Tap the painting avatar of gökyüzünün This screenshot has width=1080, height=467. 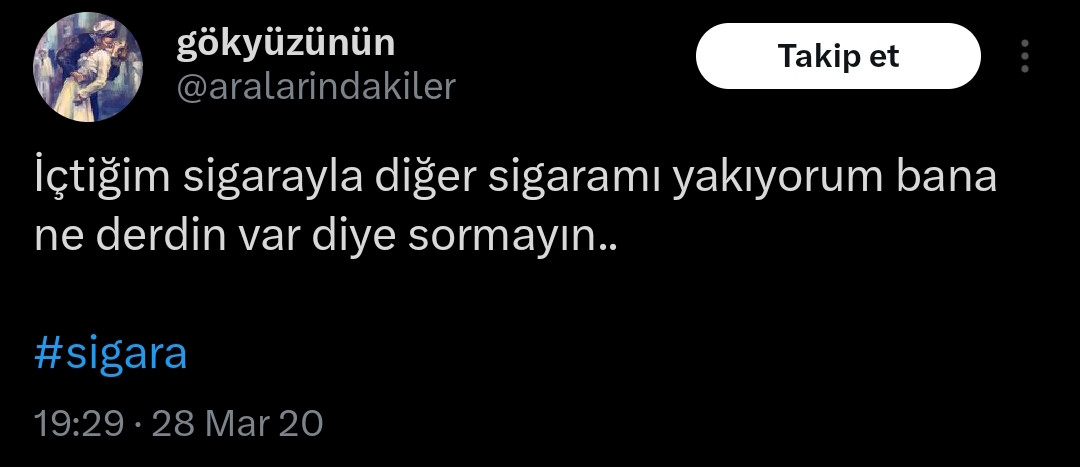[88, 67]
